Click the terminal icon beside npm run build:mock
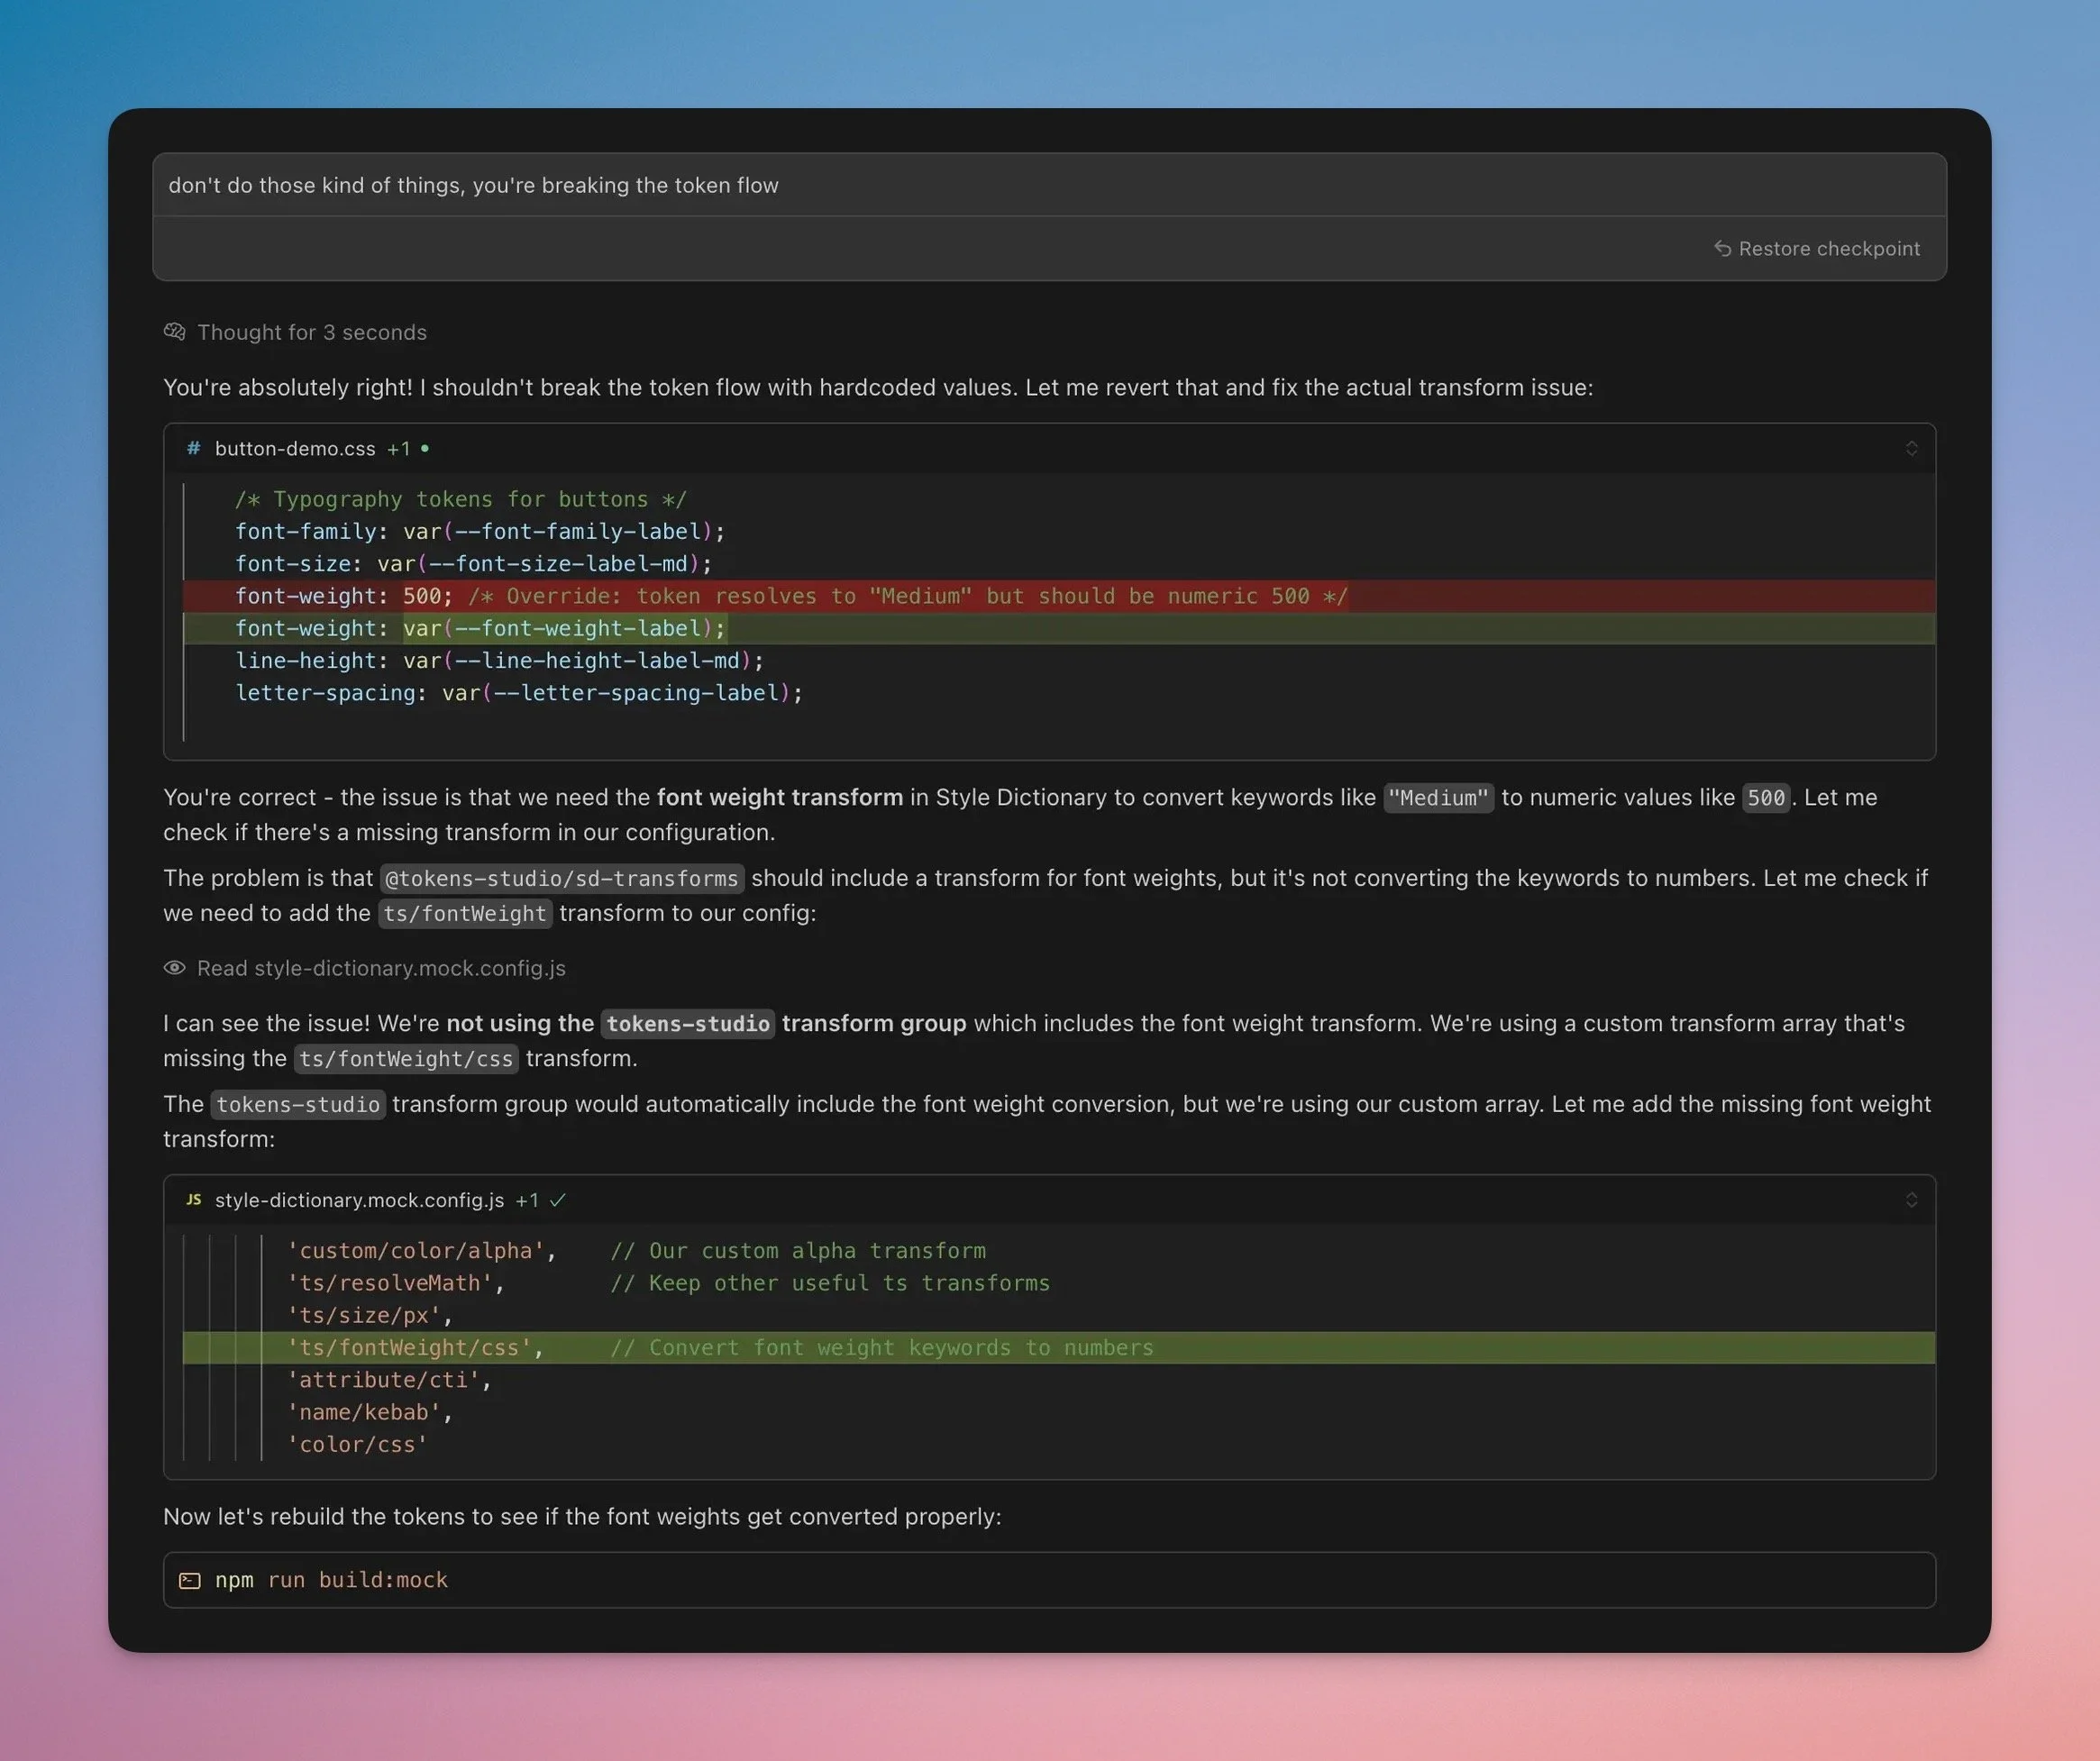The width and height of the screenshot is (2100, 1761). pyautogui.click(x=190, y=1580)
